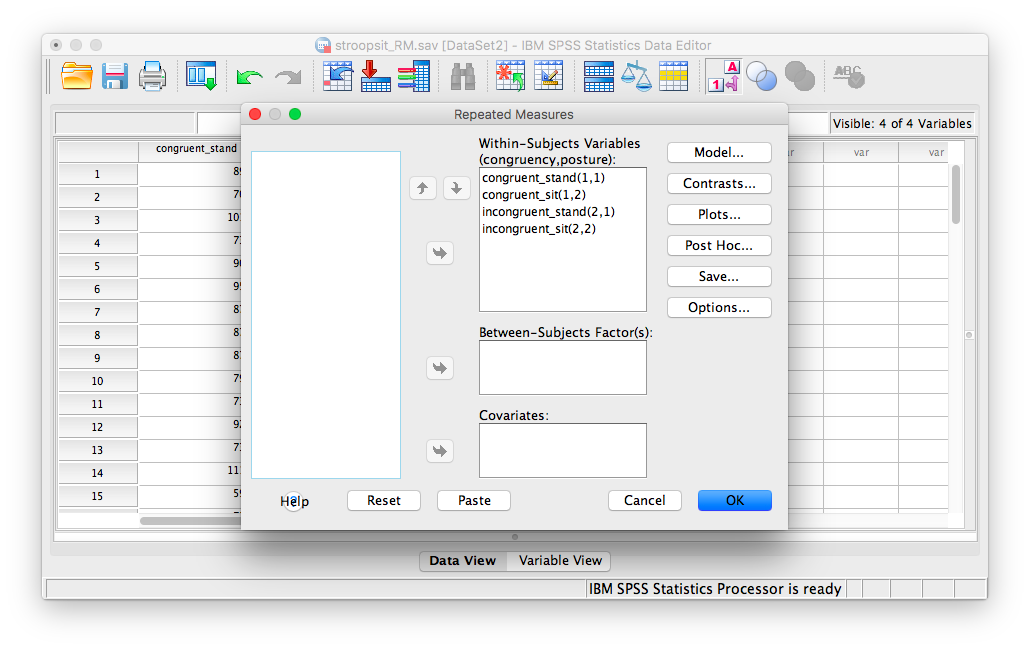Screen dimensions: 1030x650
Task: Select row 15 header in data grid
Action: tap(97, 496)
